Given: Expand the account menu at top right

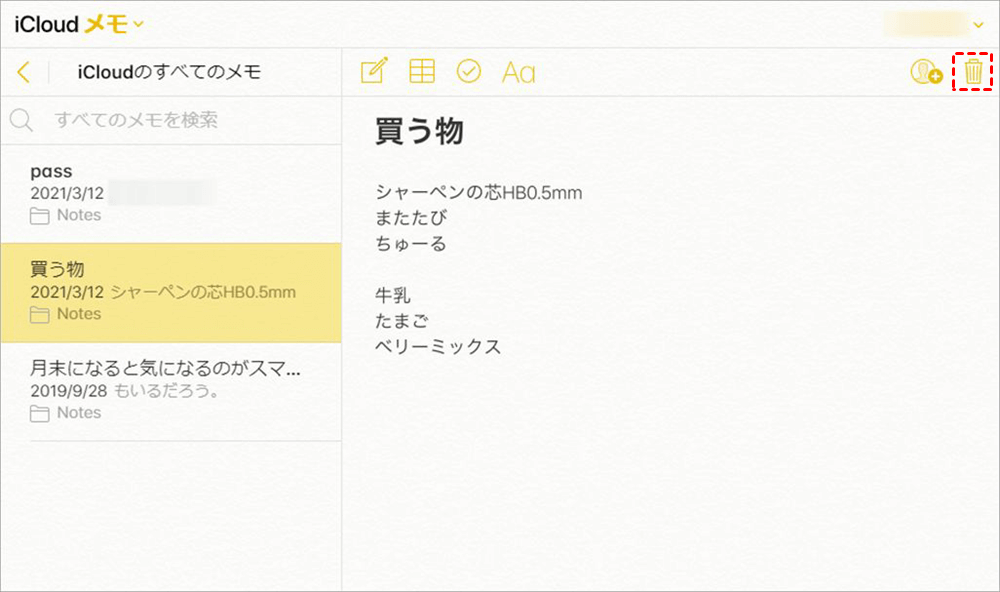Looking at the screenshot, I should click(978, 25).
